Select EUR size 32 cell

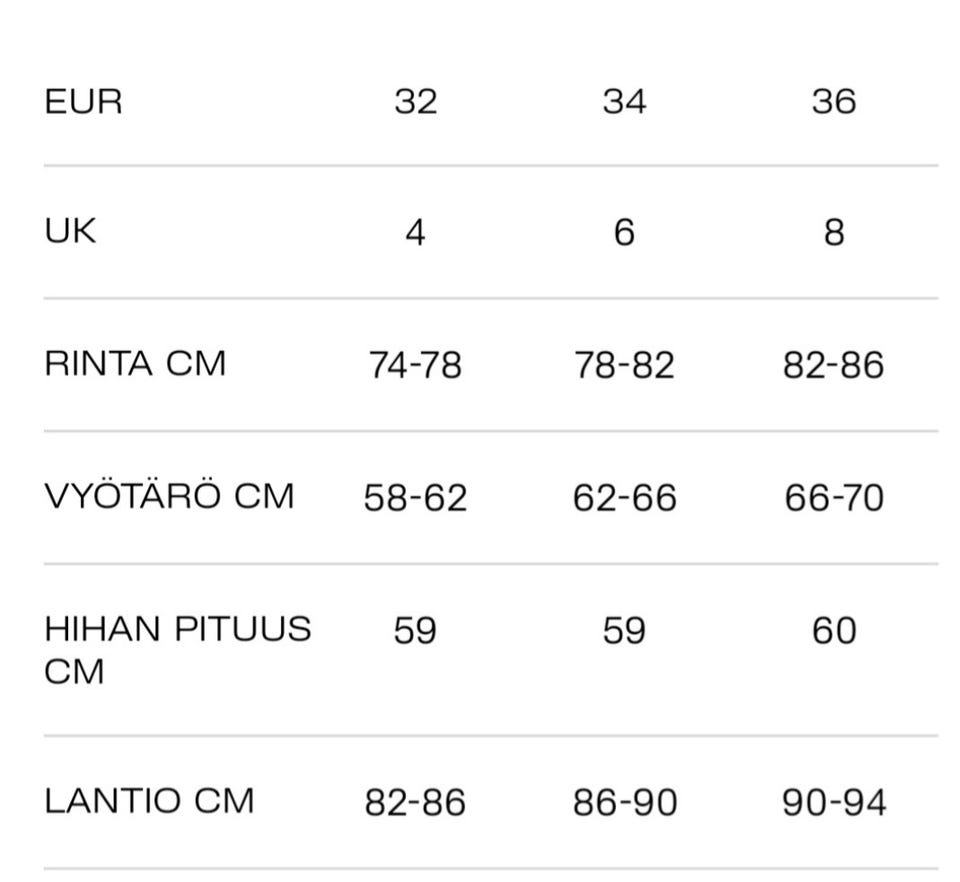(415, 102)
